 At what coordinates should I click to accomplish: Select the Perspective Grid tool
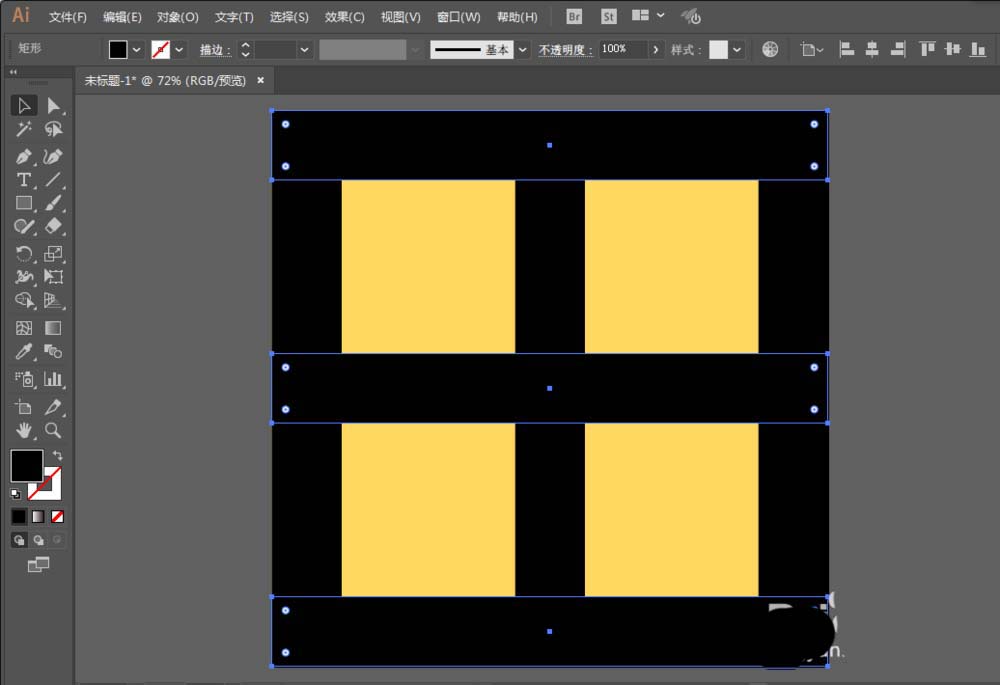[x=54, y=300]
